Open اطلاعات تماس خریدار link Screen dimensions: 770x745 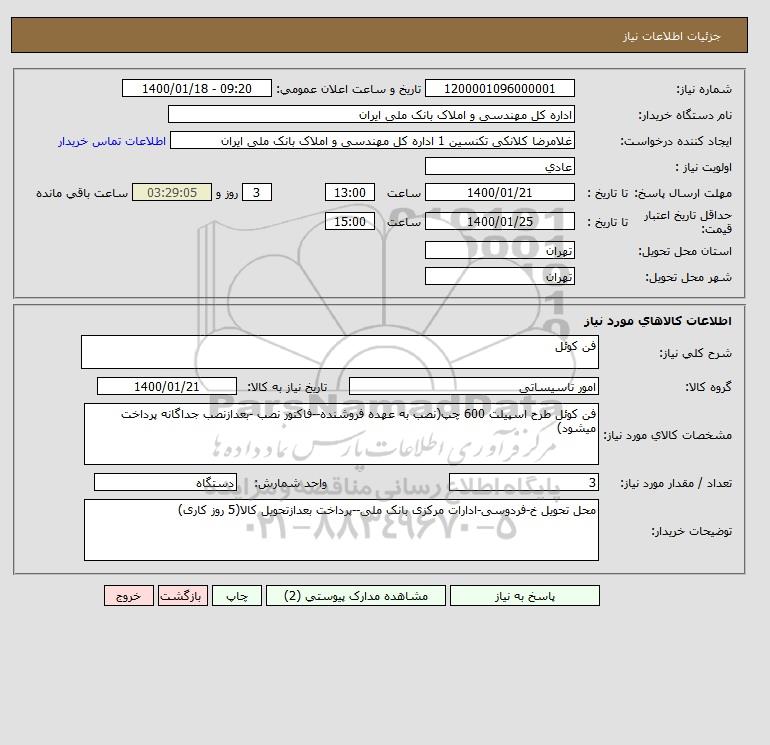click(x=111, y=141)
